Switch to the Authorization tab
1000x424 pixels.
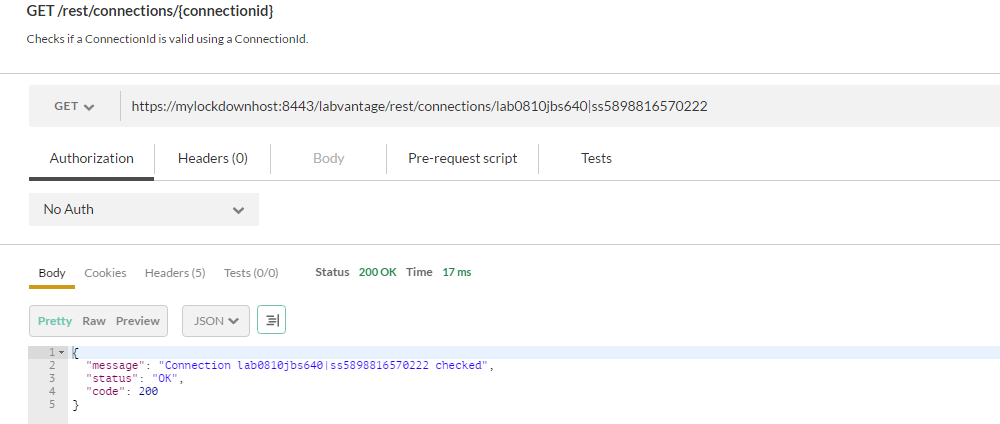point(92,158)
